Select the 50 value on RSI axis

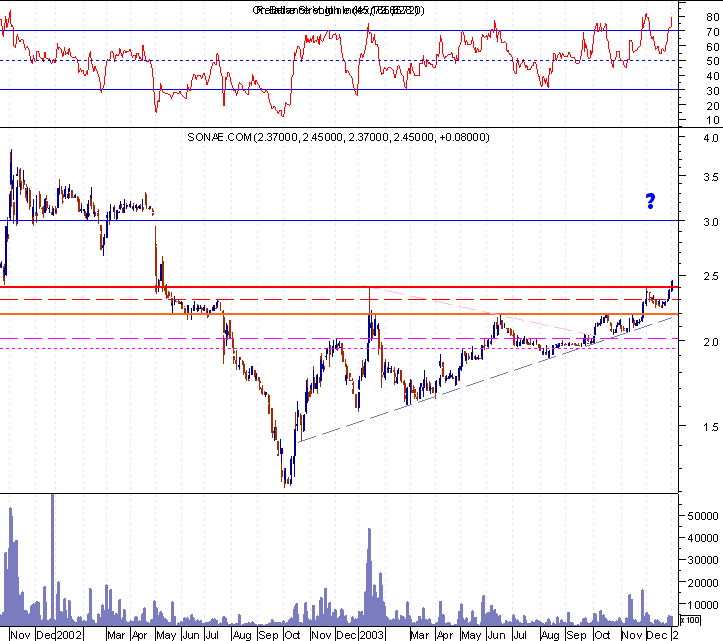coord(712,61)
